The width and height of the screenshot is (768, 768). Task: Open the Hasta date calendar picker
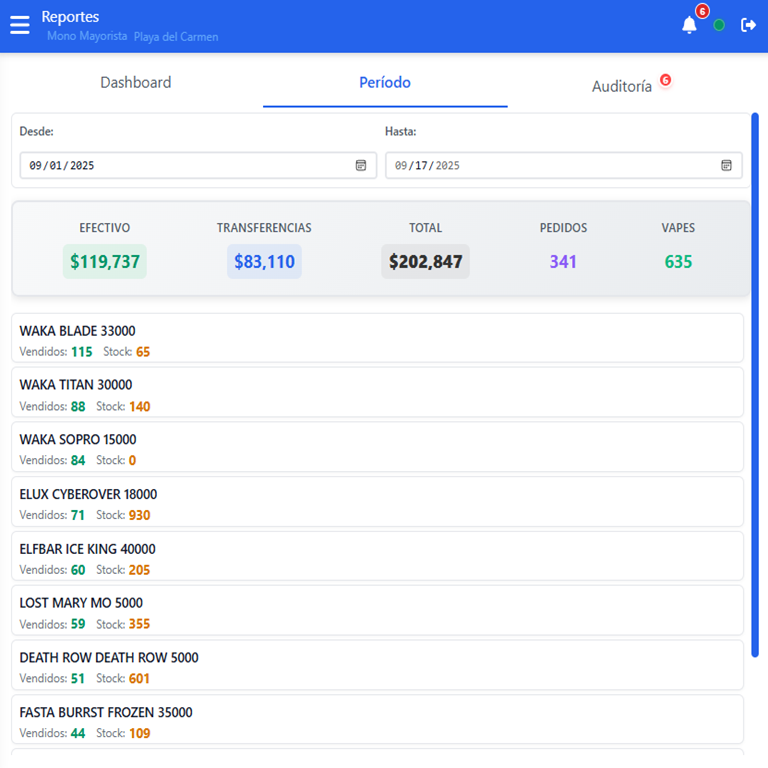point(727,165)
